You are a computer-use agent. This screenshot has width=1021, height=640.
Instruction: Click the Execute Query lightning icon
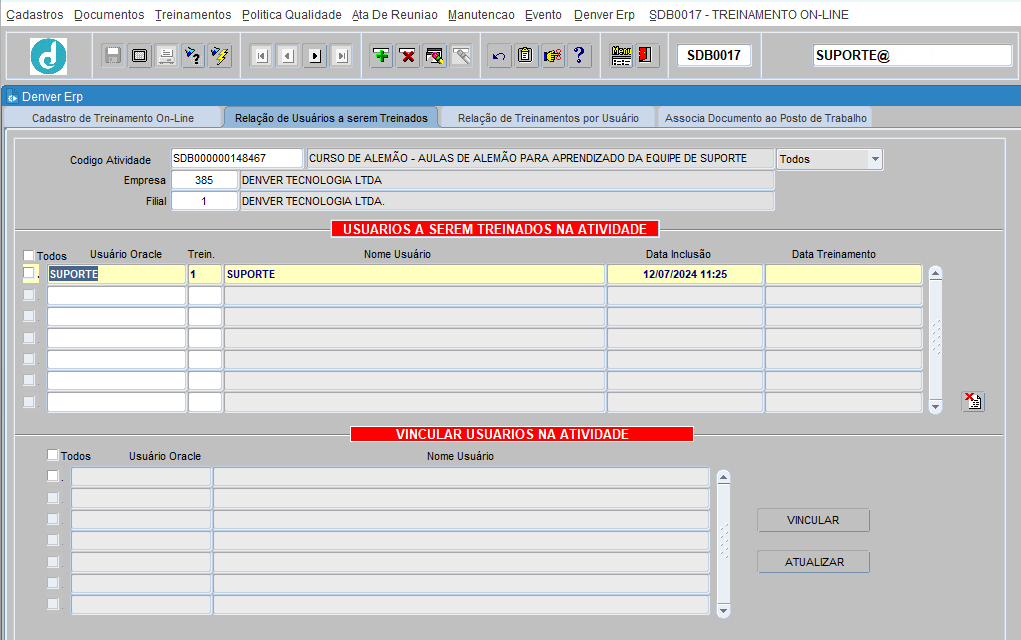220,56
